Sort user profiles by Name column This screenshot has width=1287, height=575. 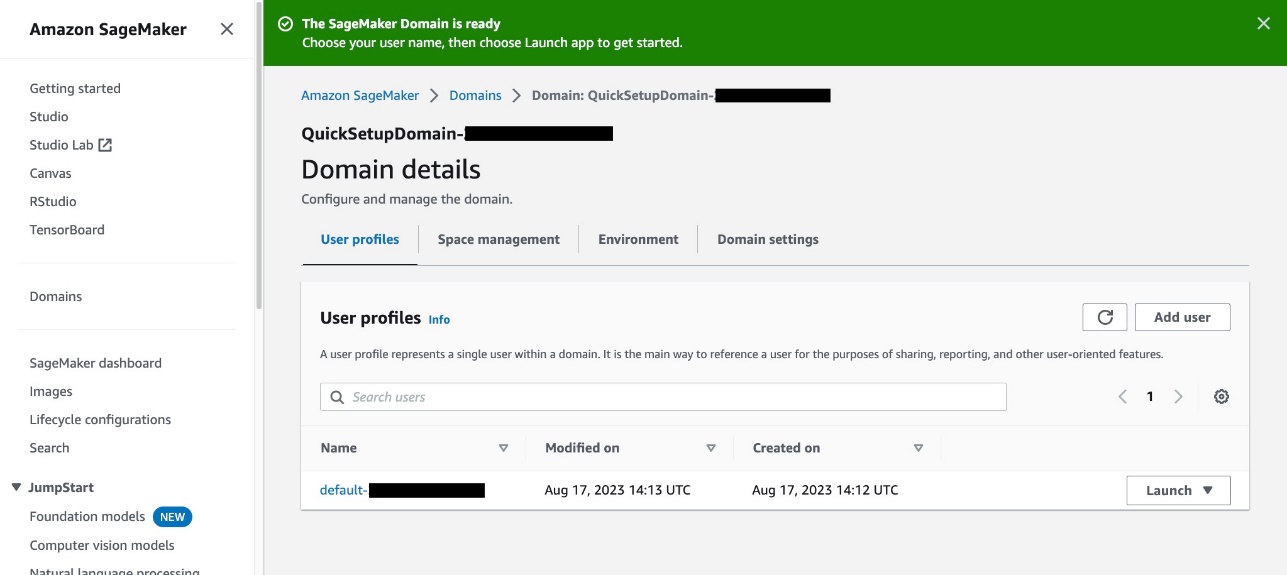pyautogui.click(x=503, y=448)
